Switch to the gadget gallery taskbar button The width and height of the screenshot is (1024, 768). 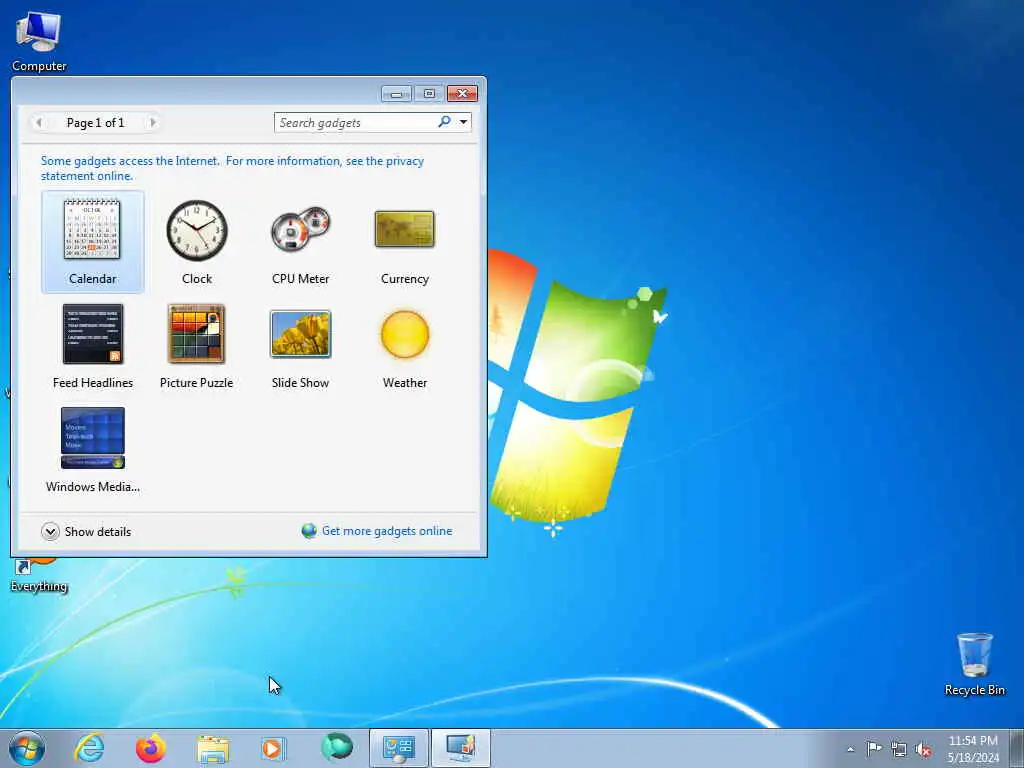(460, 748)
